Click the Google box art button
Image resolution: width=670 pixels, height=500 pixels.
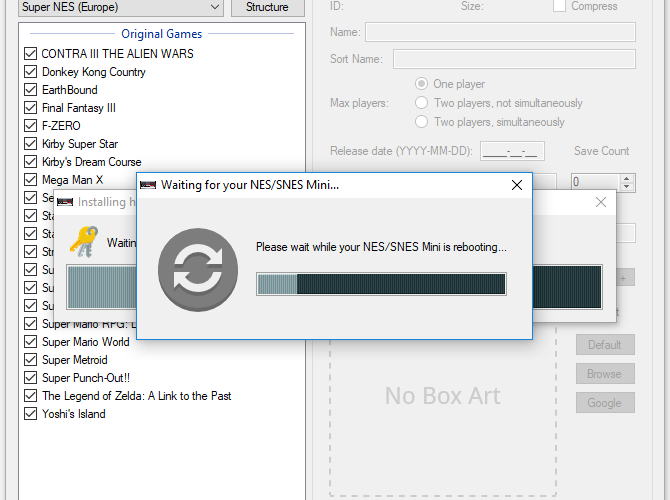[605, 403]
